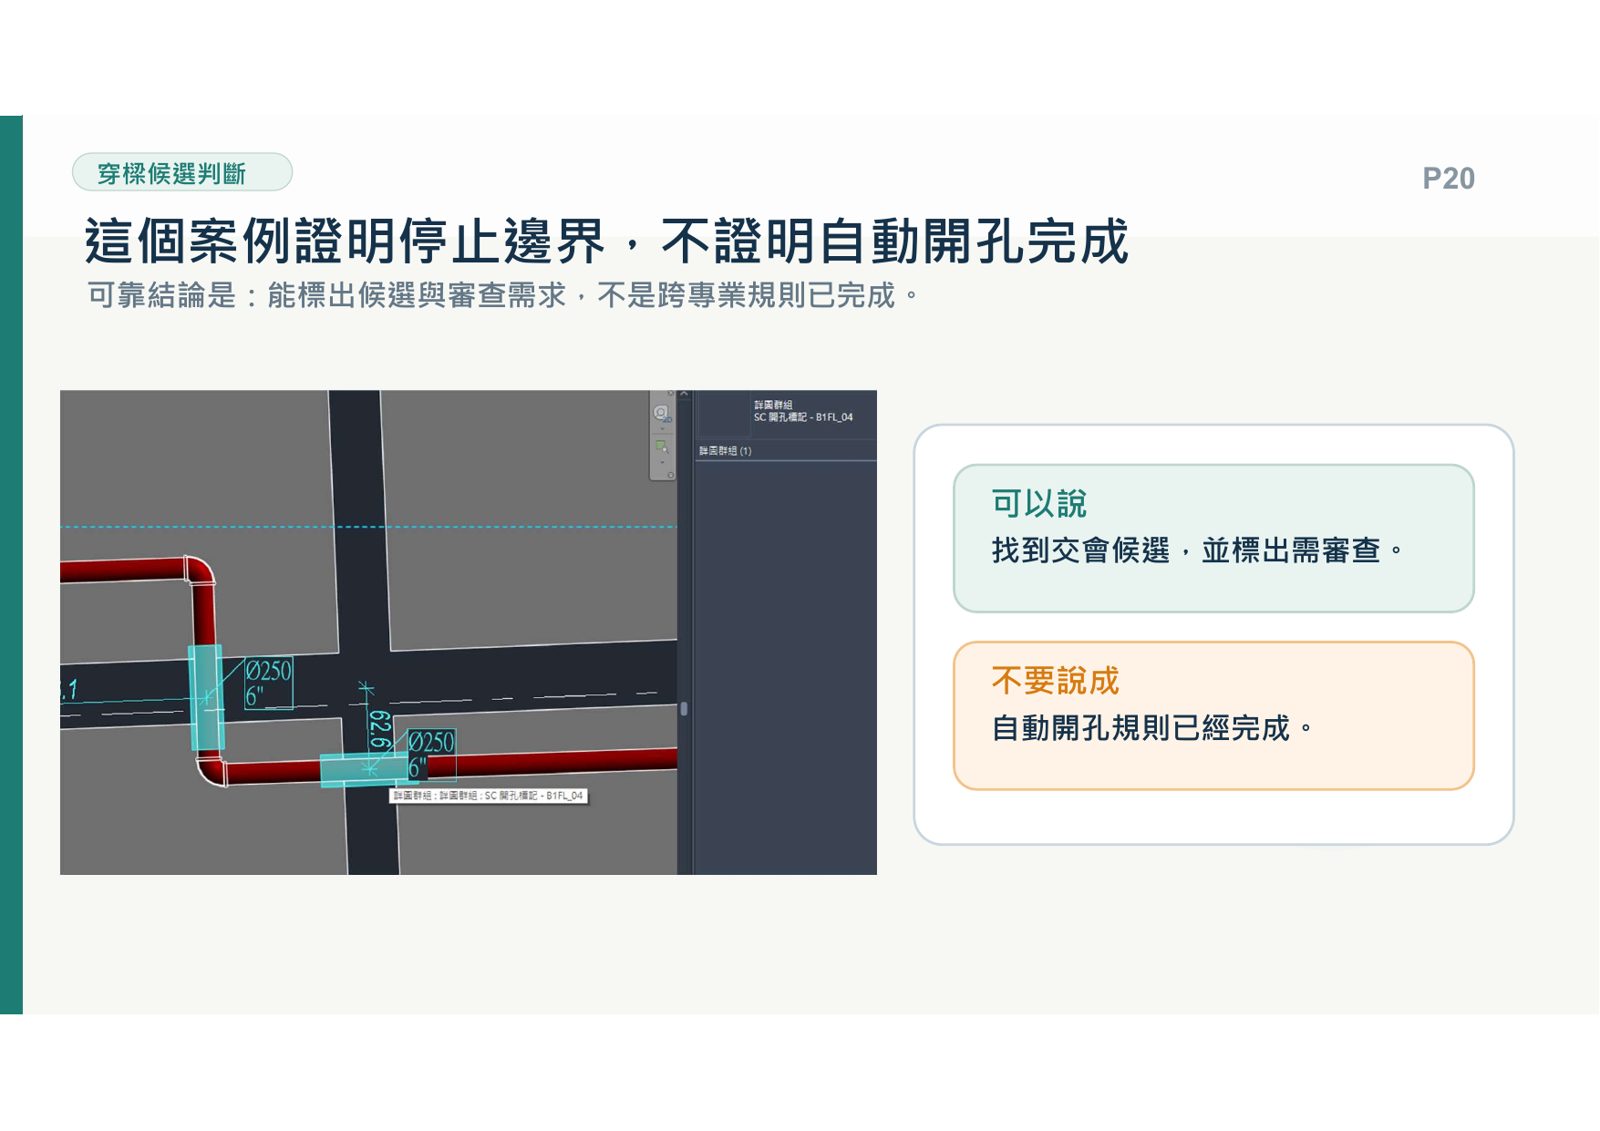
Task: Click the '不要說成' orange card heading
Action: pos(1055,680)
